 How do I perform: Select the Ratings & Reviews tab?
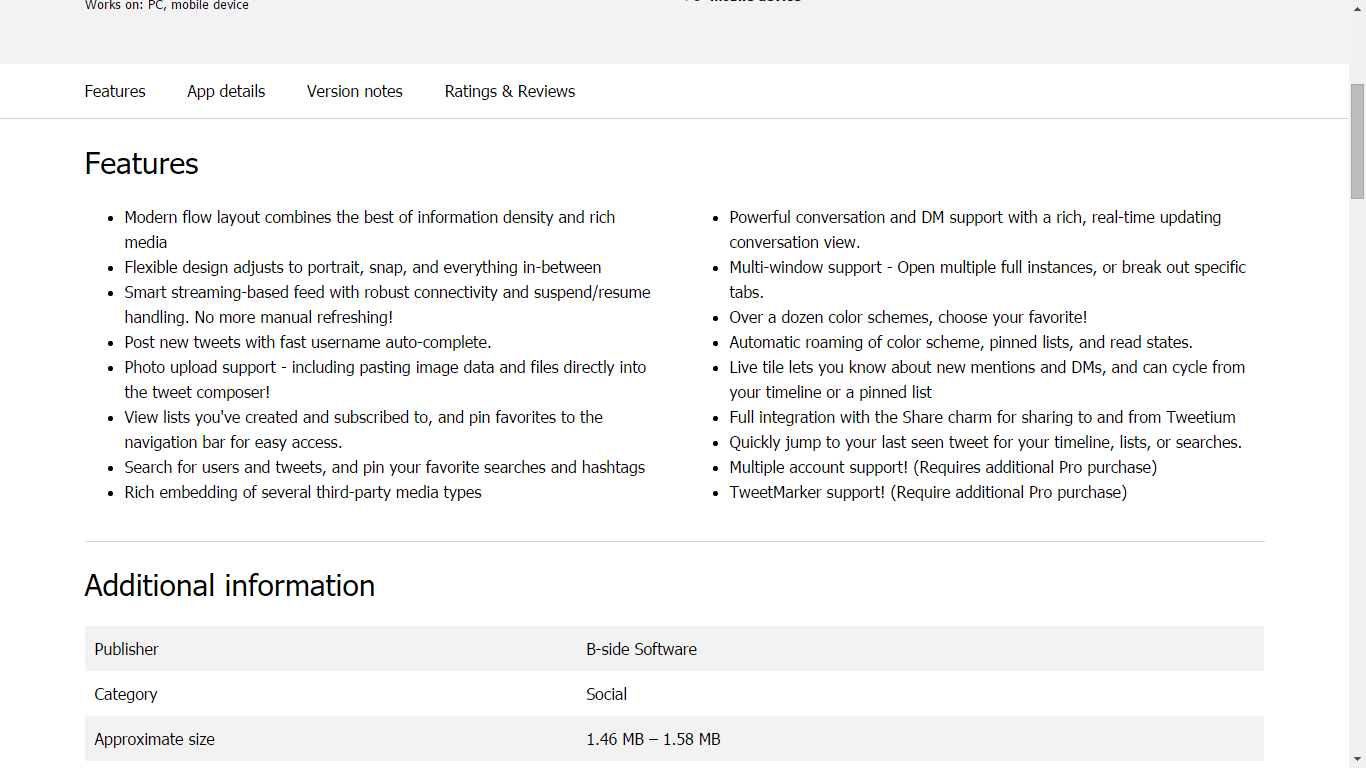point(510,91)
